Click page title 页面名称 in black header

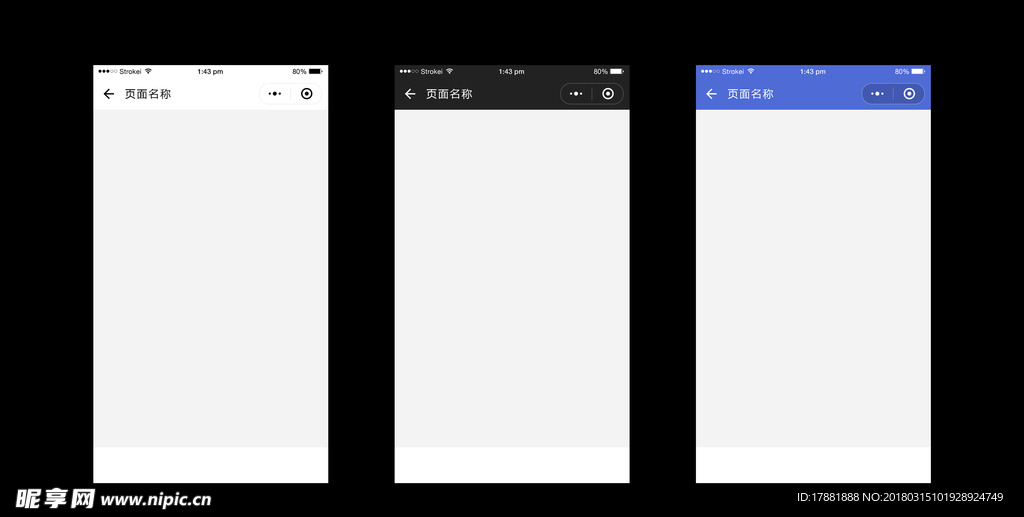click(x=449, y=94)
